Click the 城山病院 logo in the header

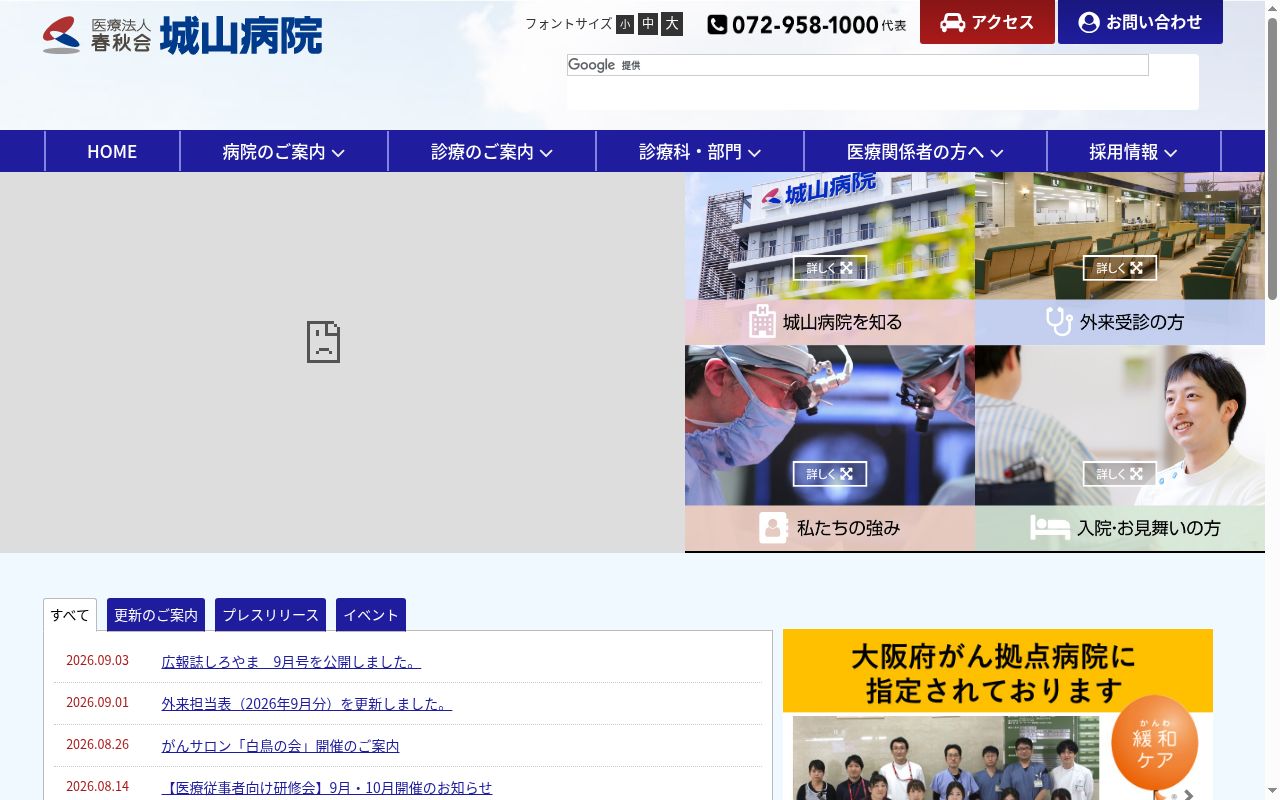tap(182, 35)
